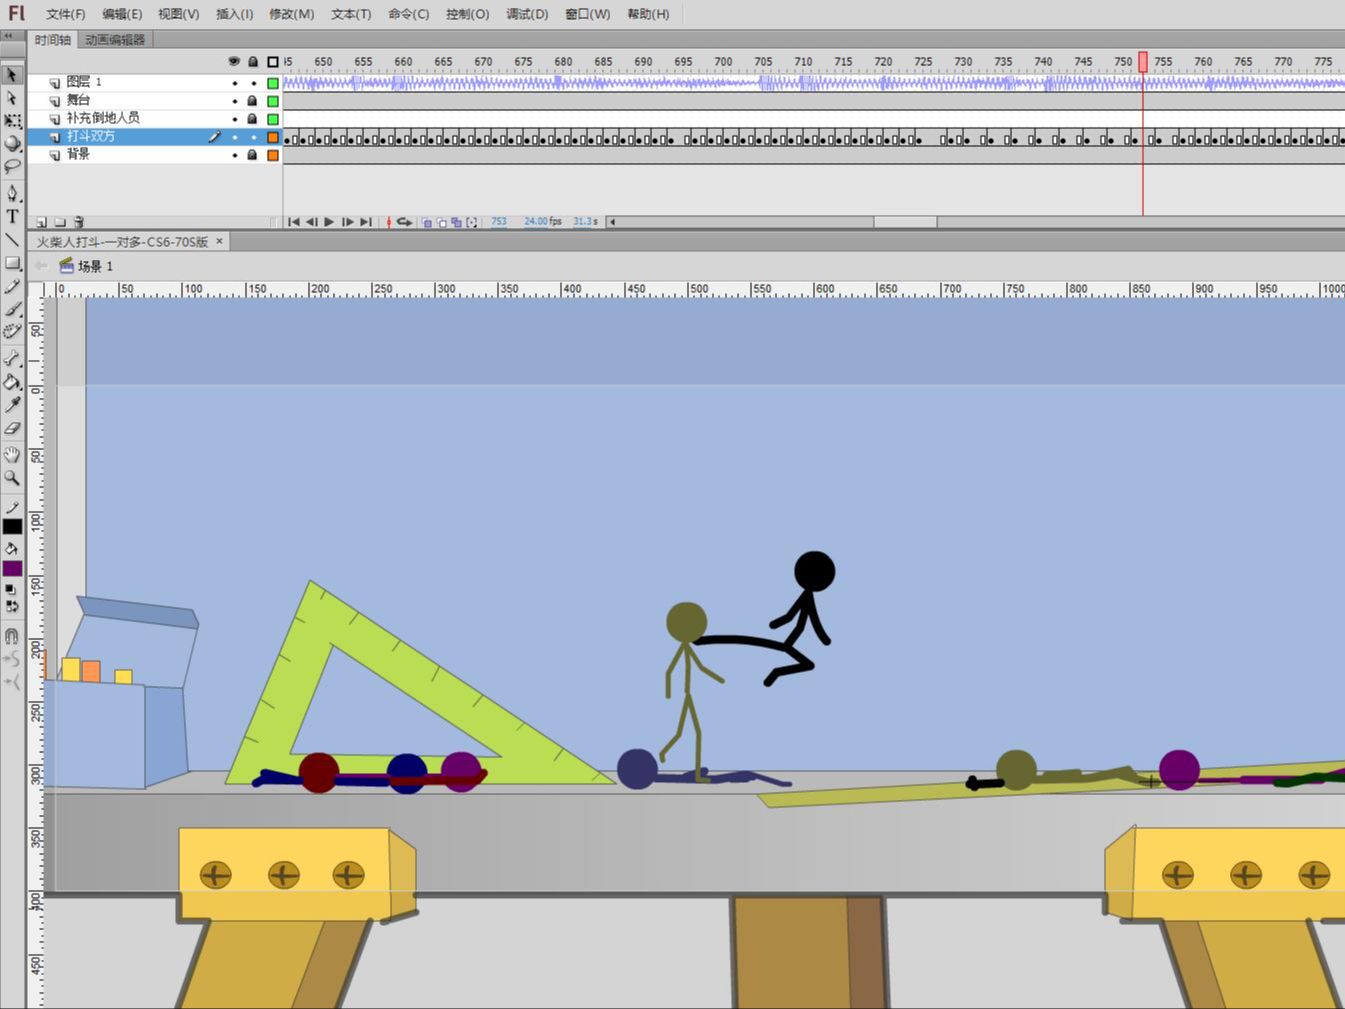Select the Text tool
This screenshot has width=1345, height=1009.
(12, 216)
